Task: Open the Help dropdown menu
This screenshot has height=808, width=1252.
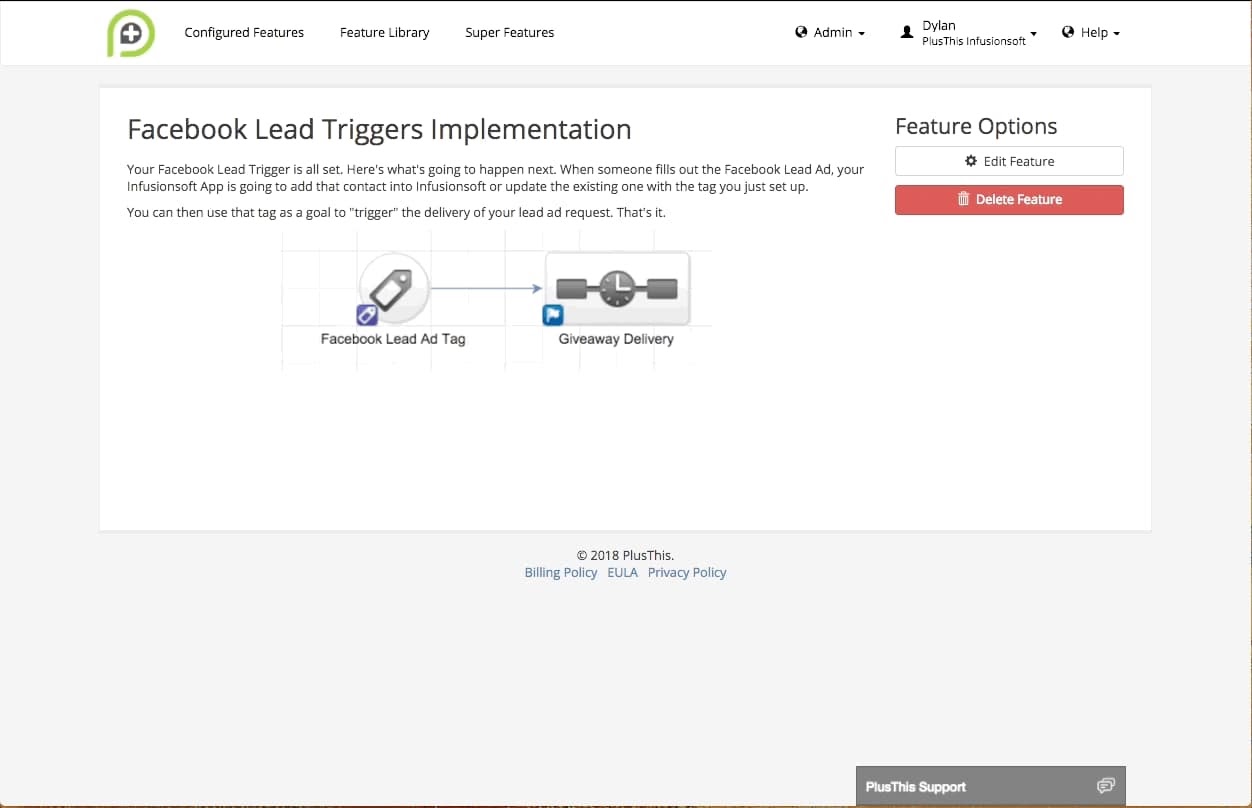Action: [1094, 33]
